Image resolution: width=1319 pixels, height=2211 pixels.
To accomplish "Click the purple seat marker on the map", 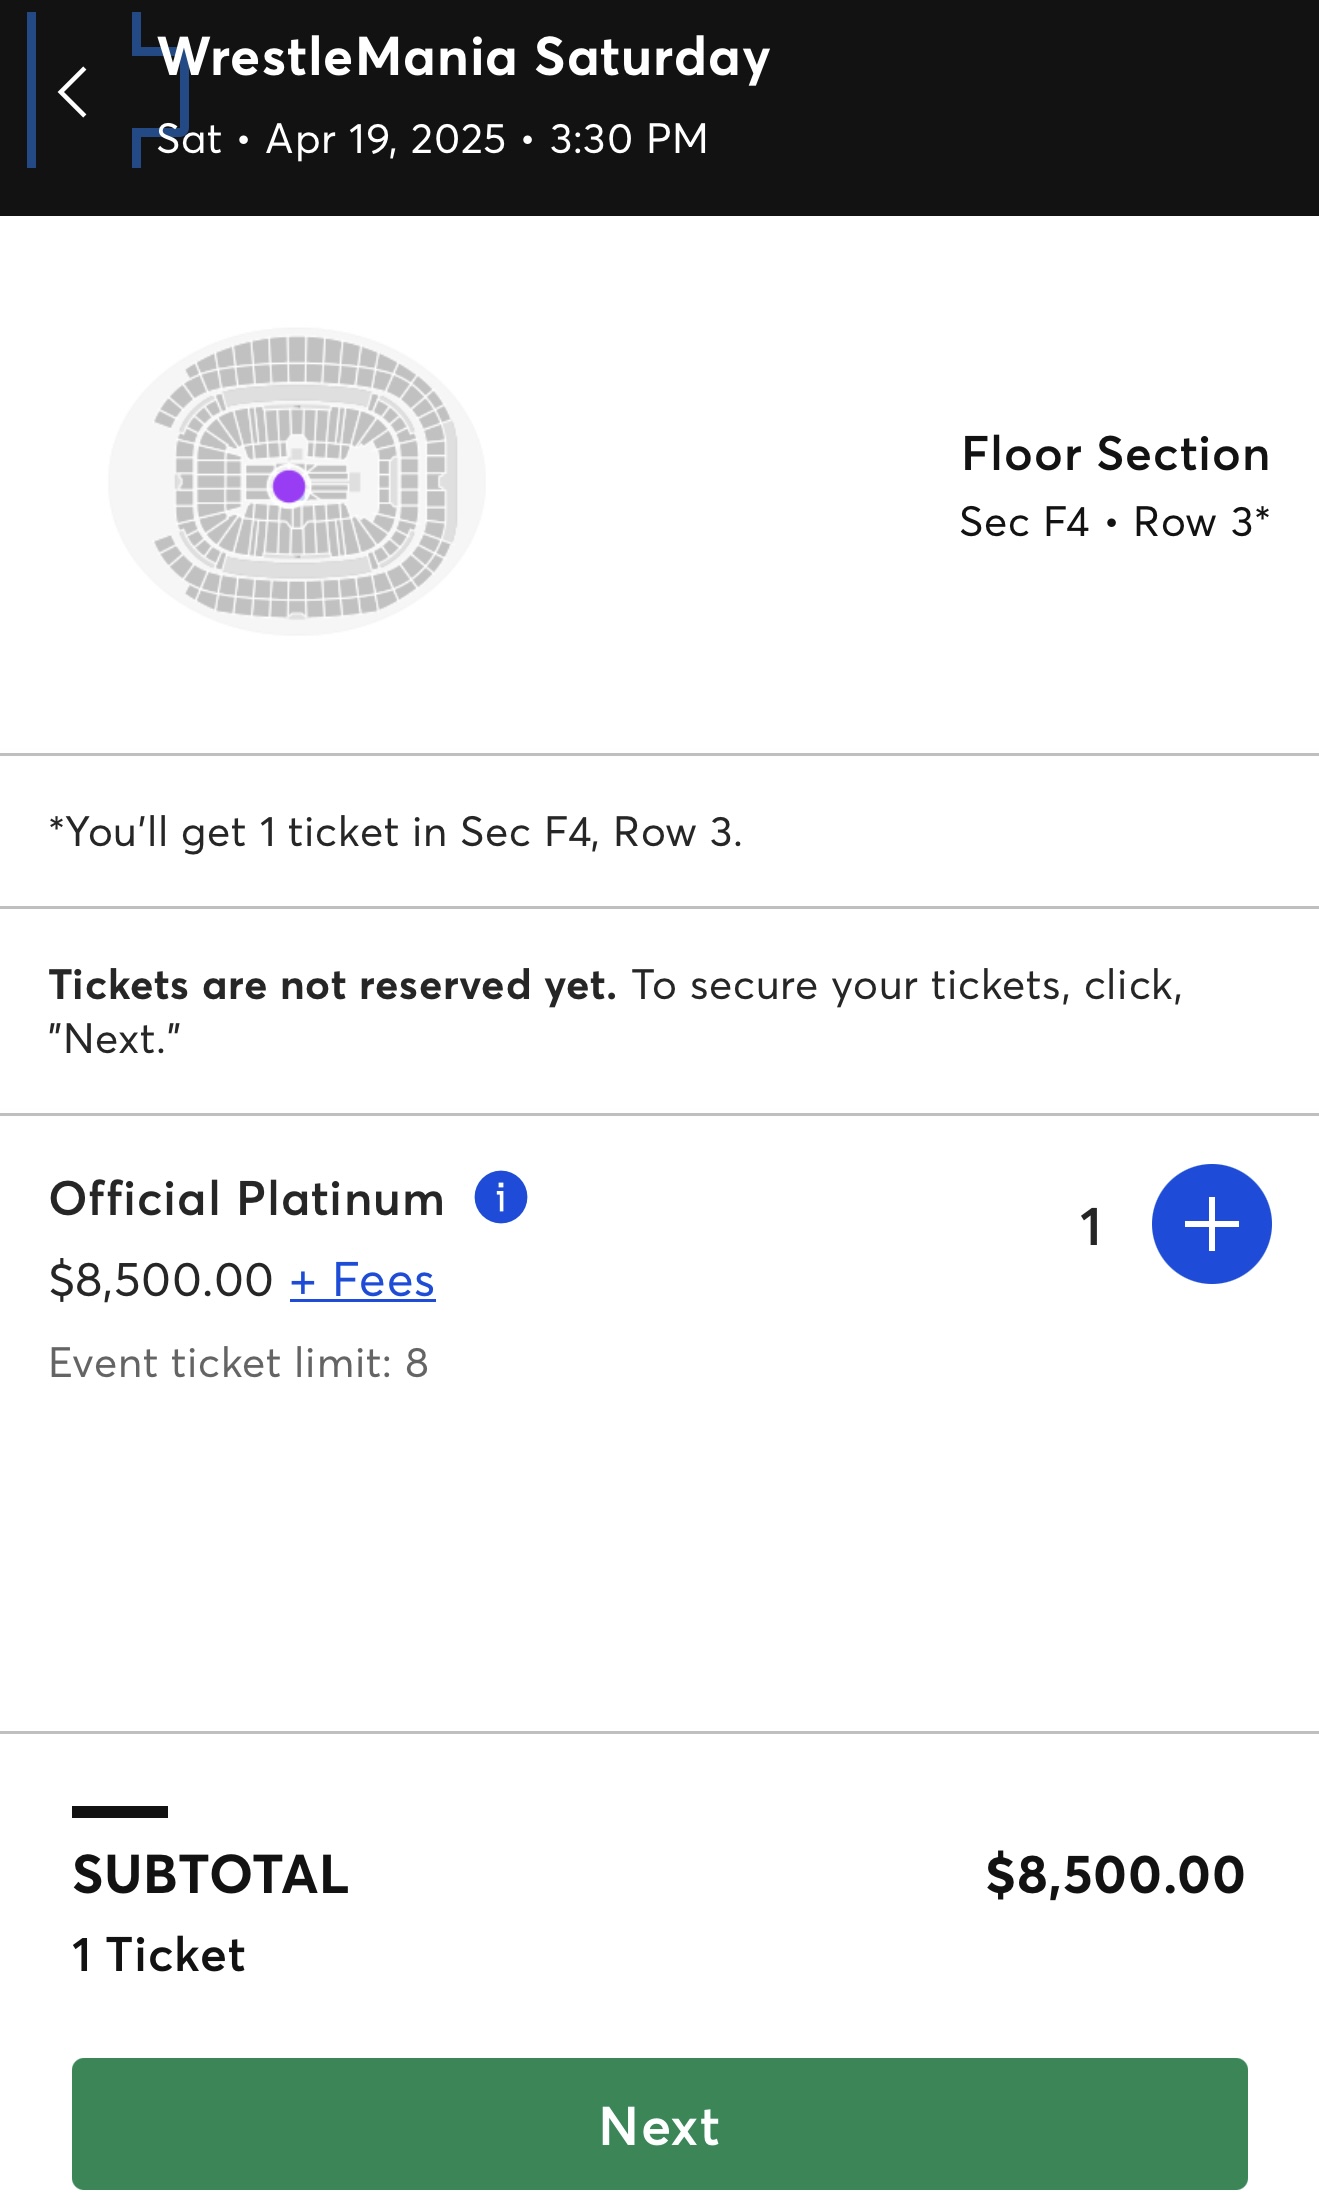I will coord(289,487).
